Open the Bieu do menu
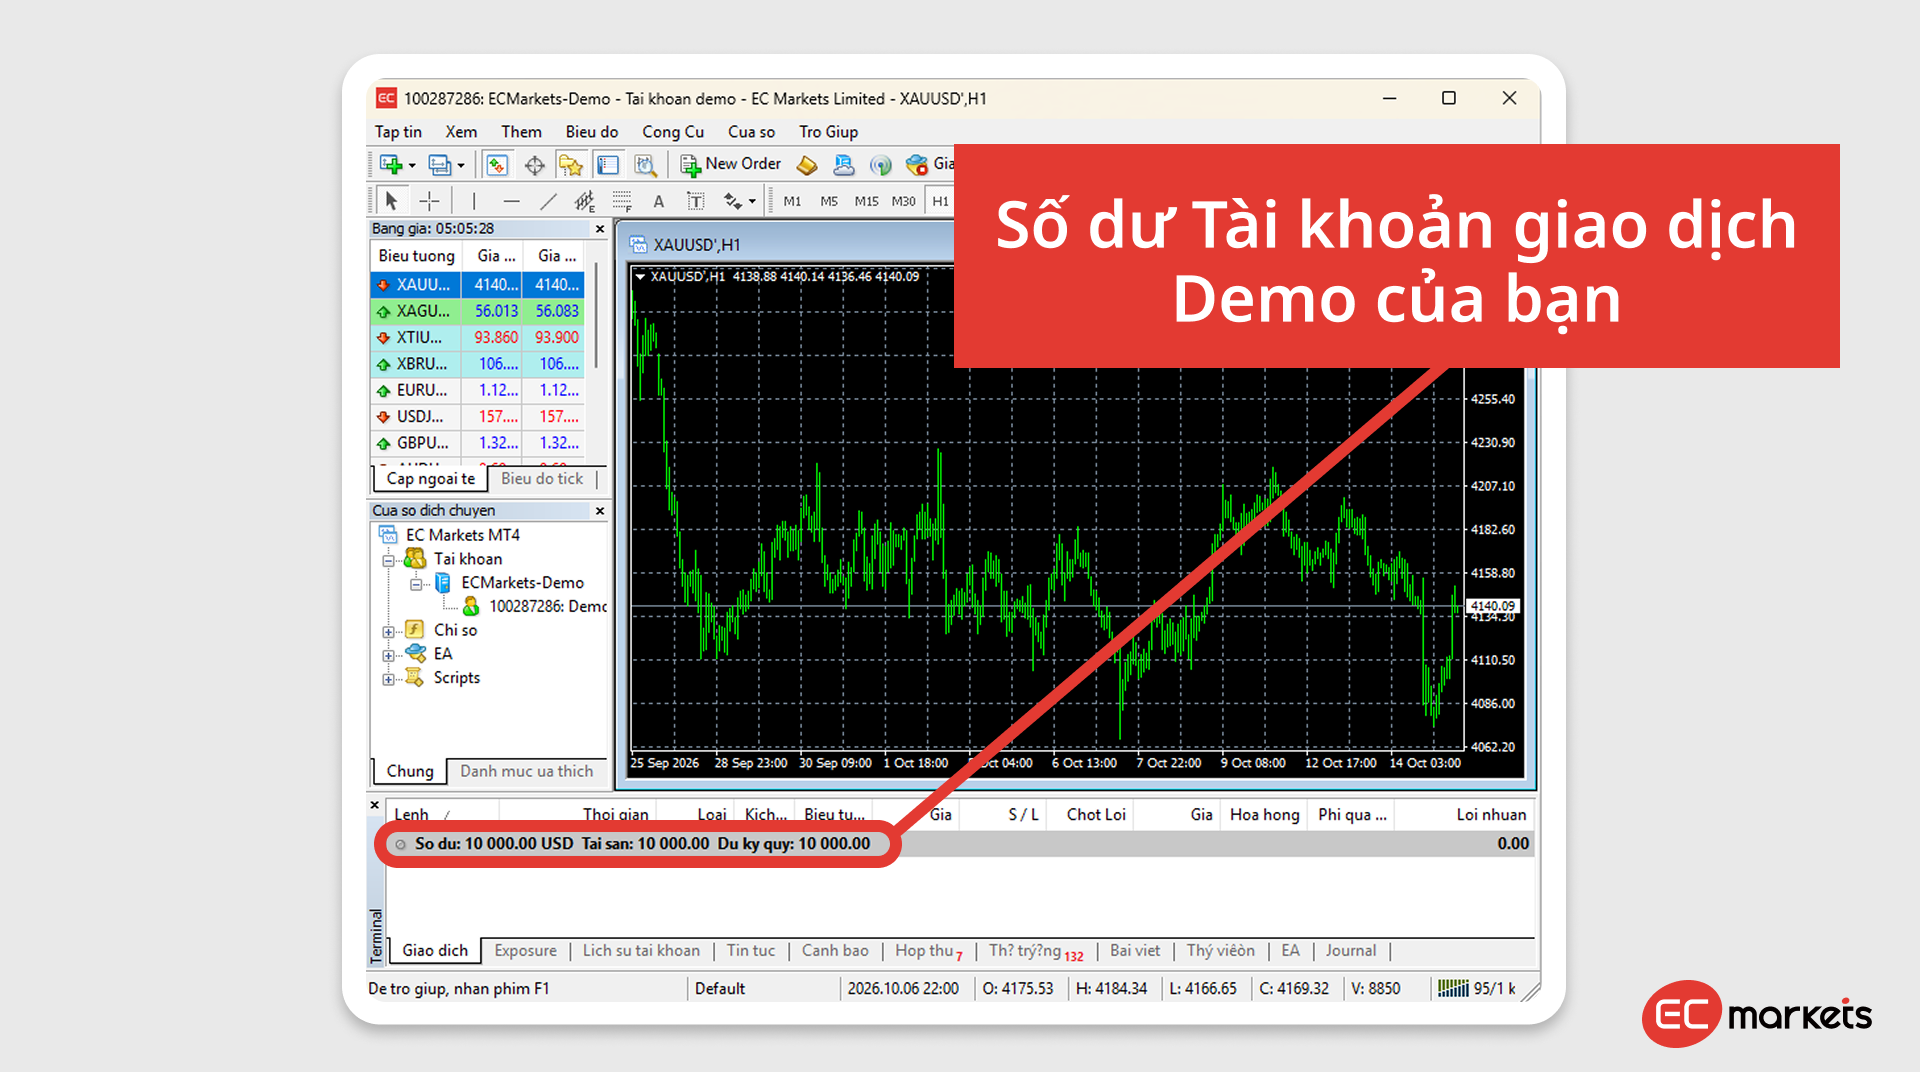This screenshot has width=1920, height=1072. coord(592,132)
